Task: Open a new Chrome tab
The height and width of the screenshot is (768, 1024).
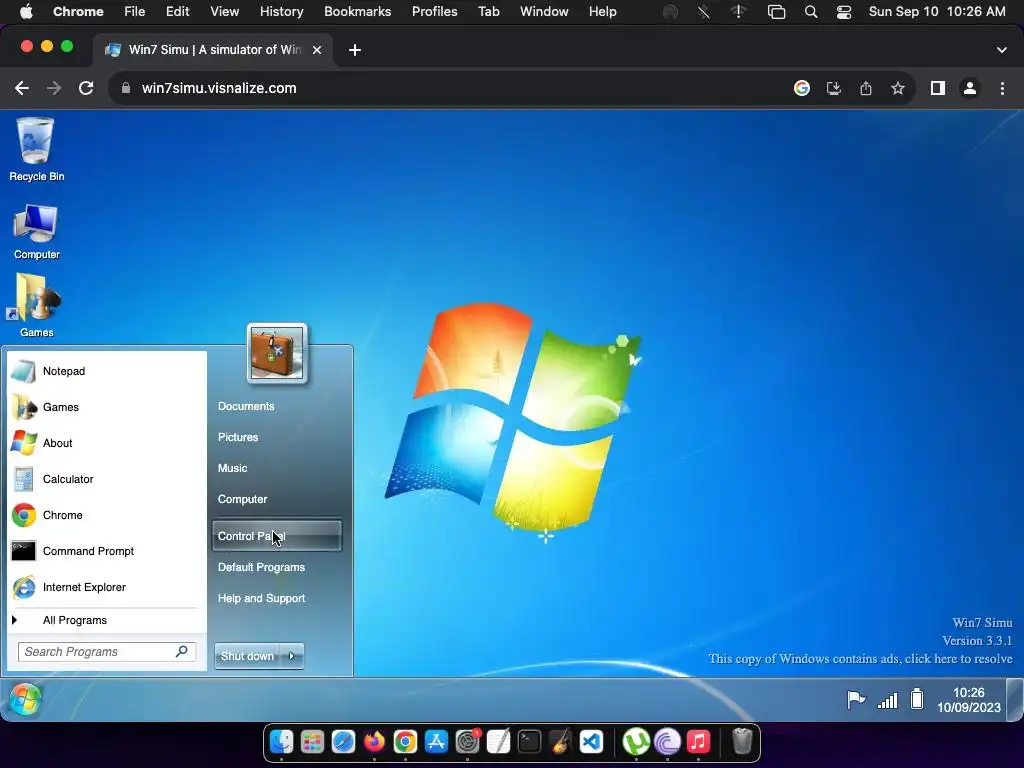Action: pyautogui.click(x=355, y=50)
